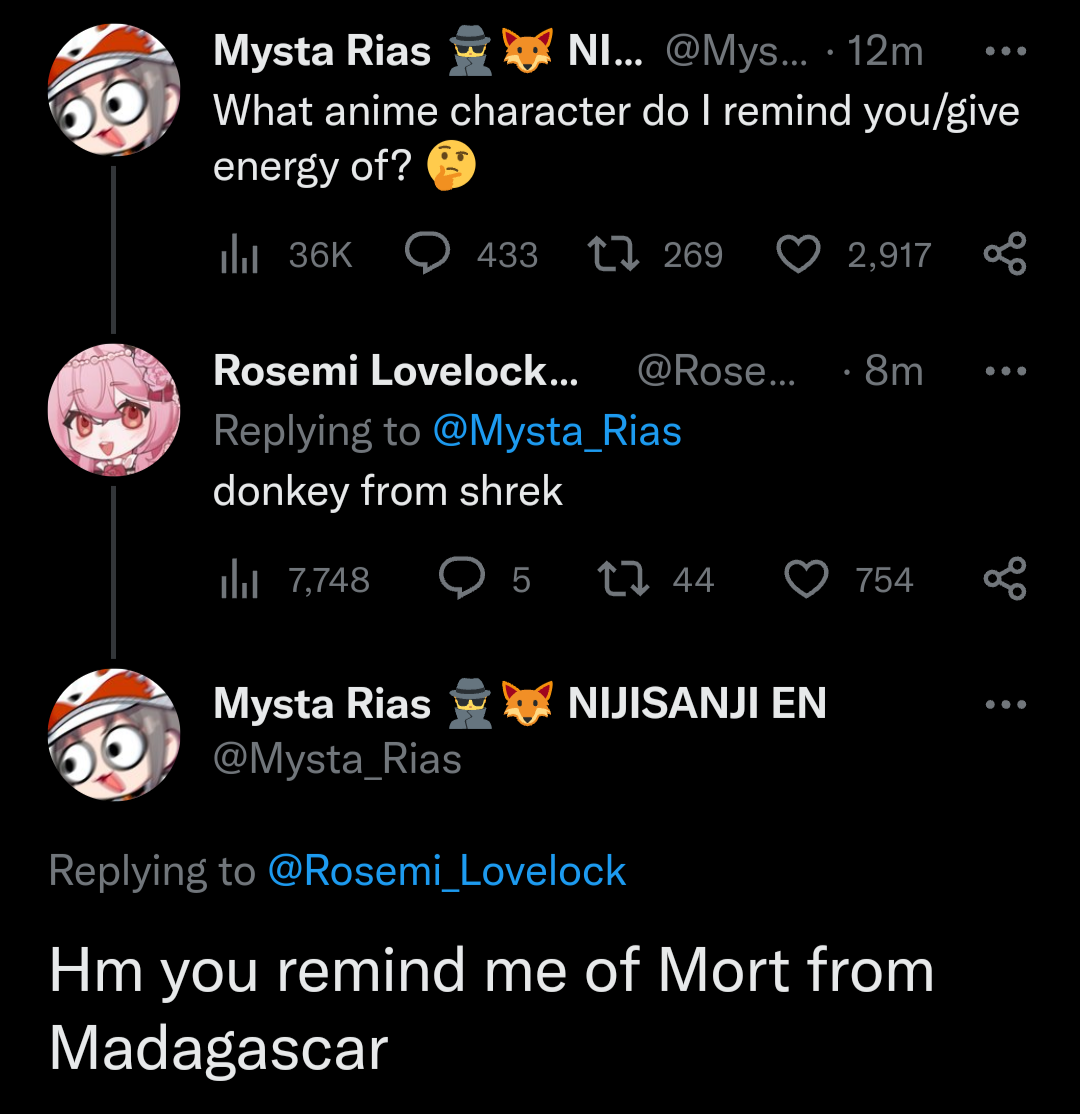The height and width of the screenshot is (1114, 1080).
Task: Open more options on Mysta's 12m tweet
Action: click(1004, 51)
